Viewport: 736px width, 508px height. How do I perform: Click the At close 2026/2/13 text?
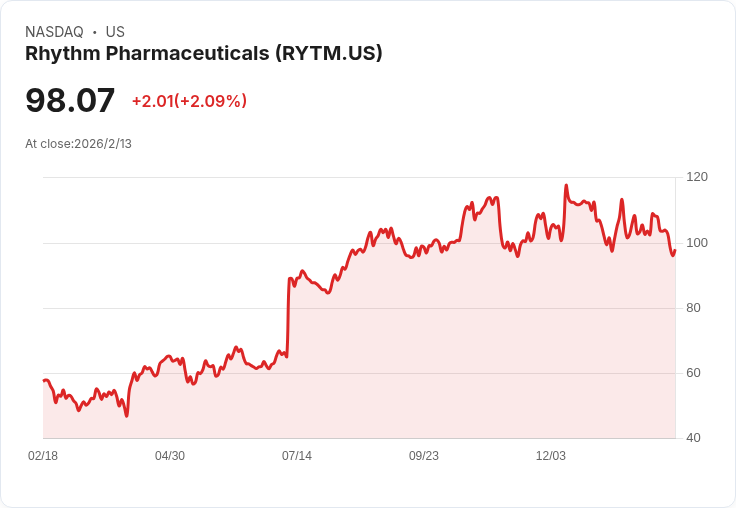(78, 144)
